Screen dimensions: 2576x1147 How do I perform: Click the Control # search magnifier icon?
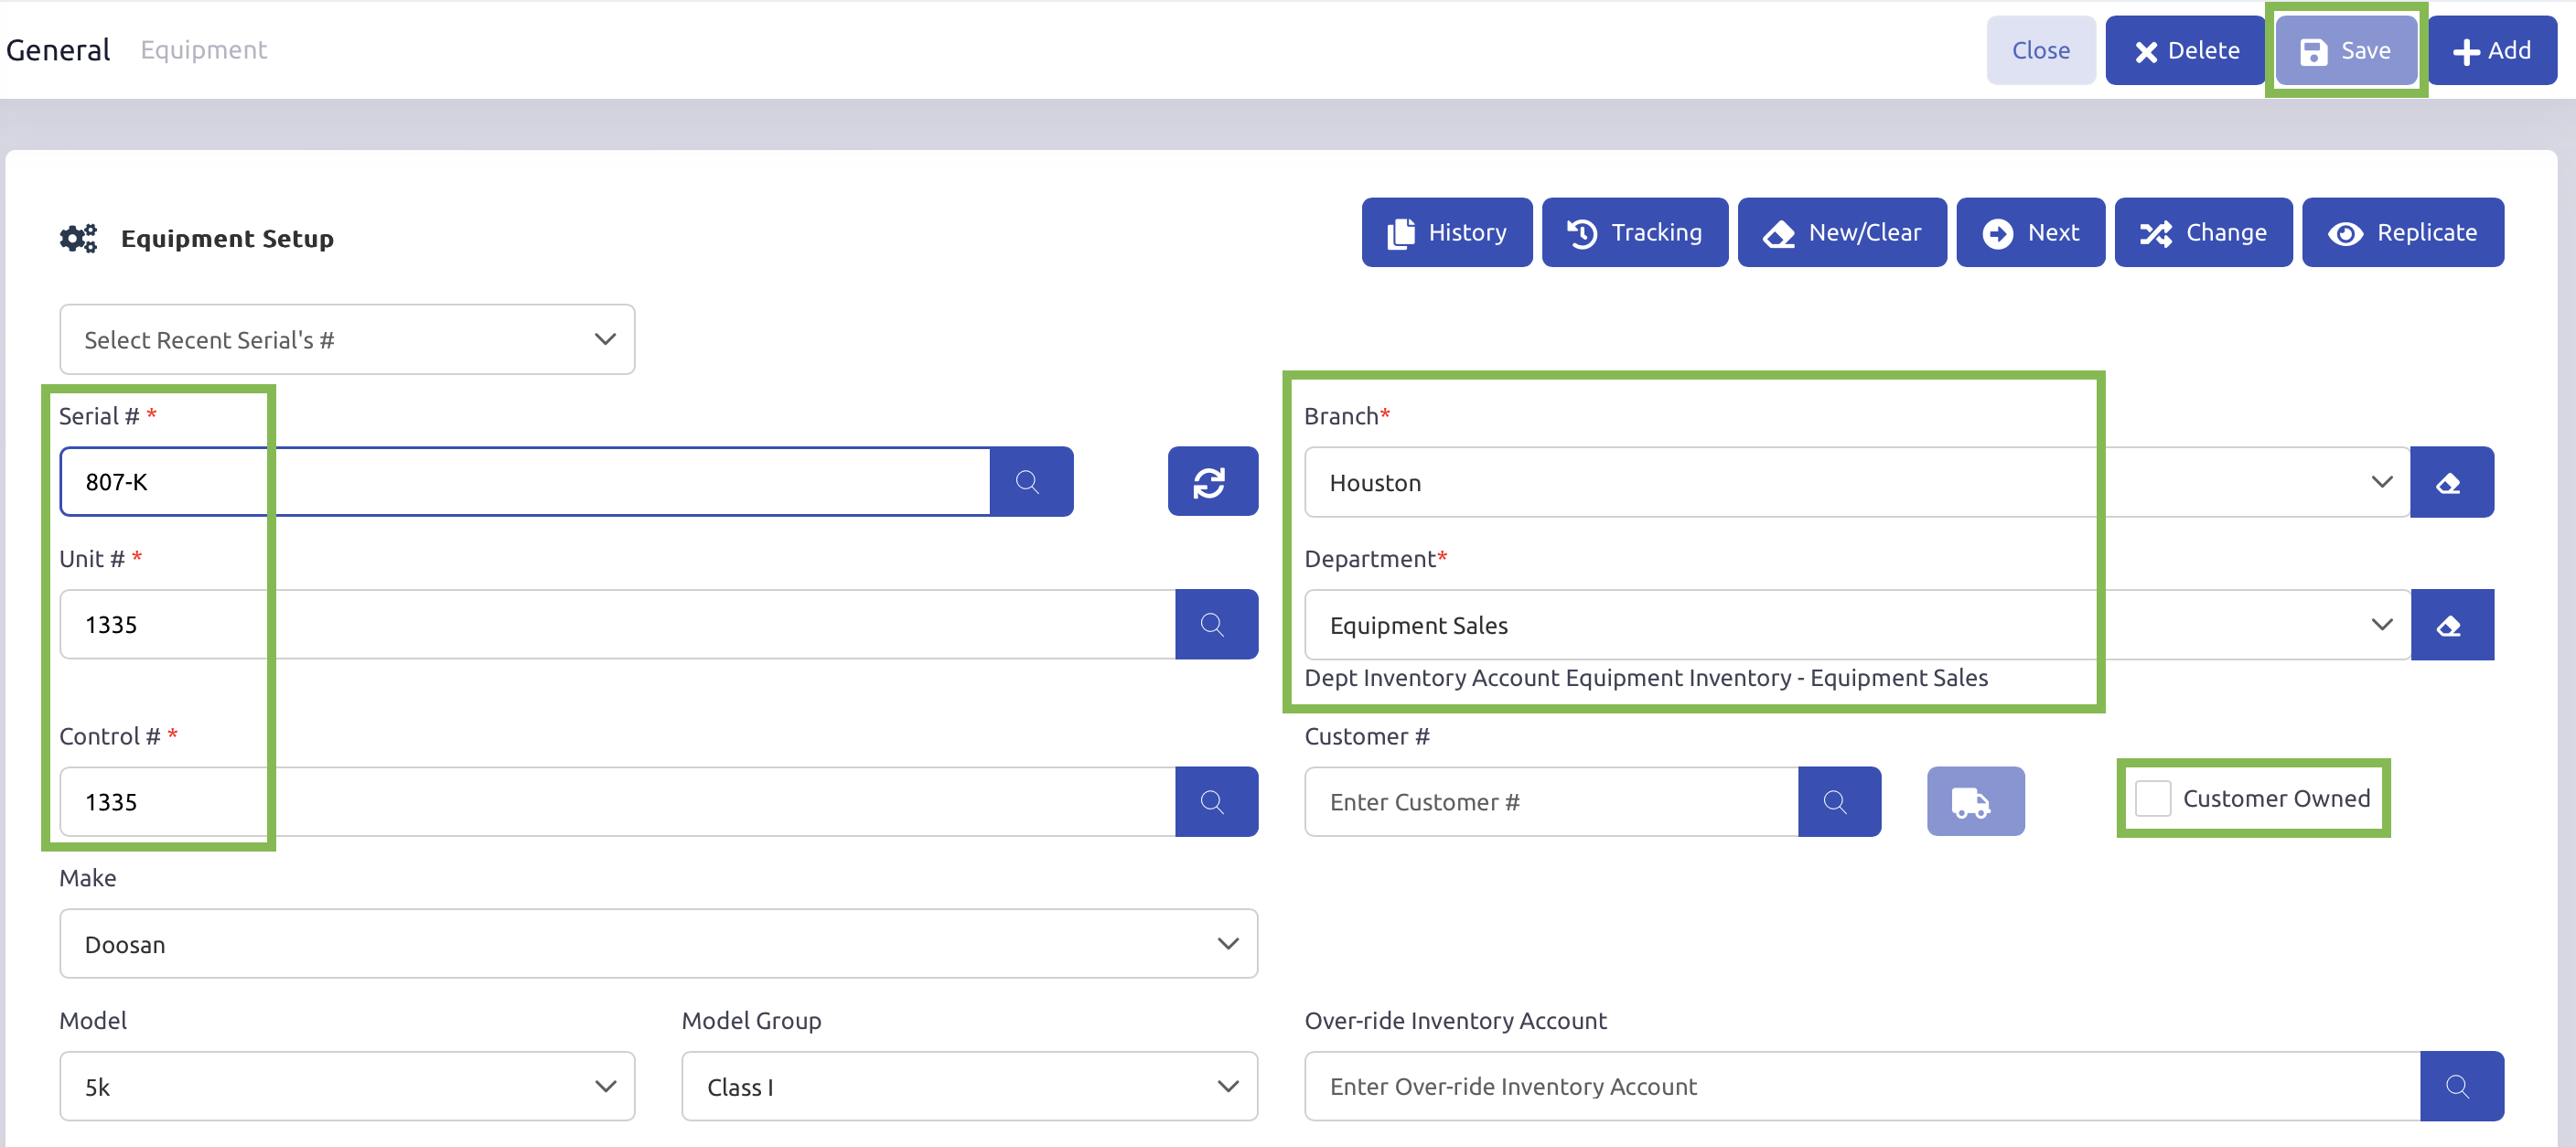[x=1214, y=802]
